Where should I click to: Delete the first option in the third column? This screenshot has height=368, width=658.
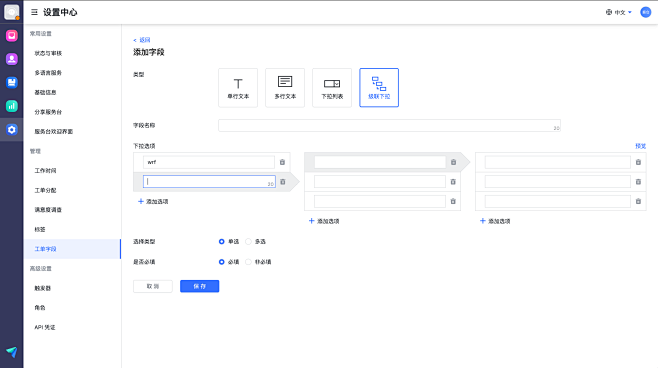click(x=638, y=162)
